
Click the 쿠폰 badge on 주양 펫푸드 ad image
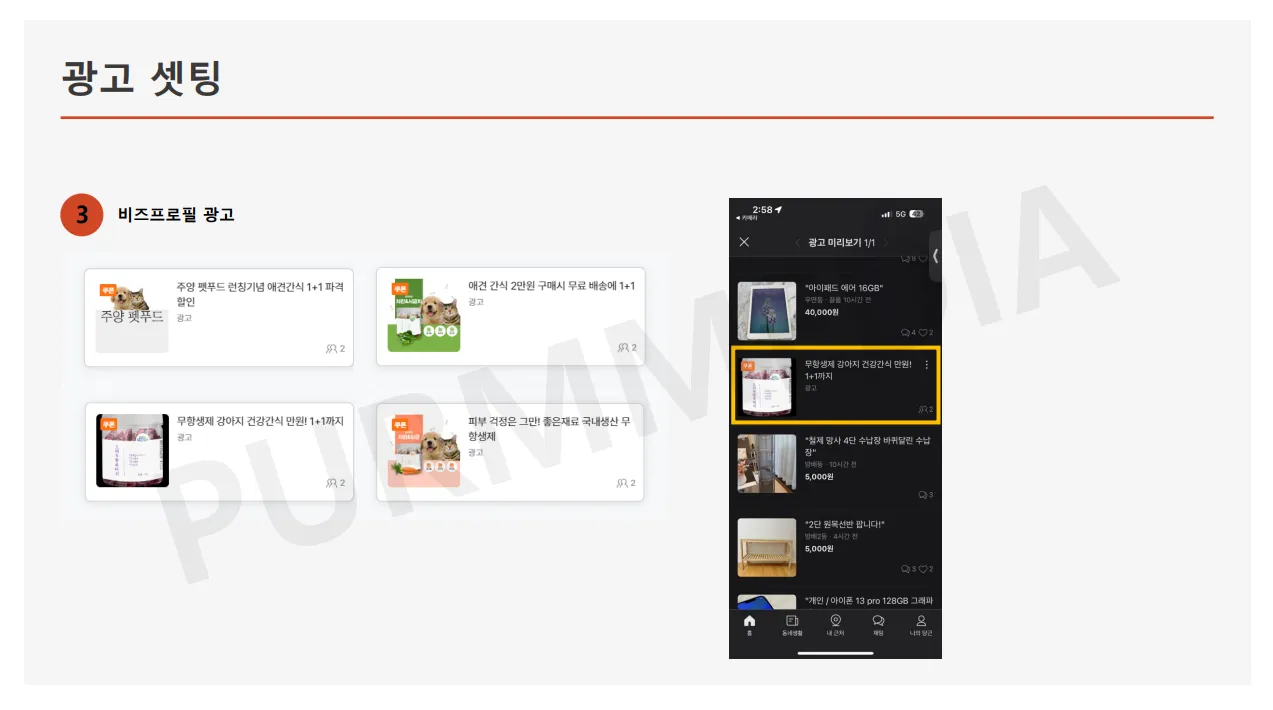108,290
